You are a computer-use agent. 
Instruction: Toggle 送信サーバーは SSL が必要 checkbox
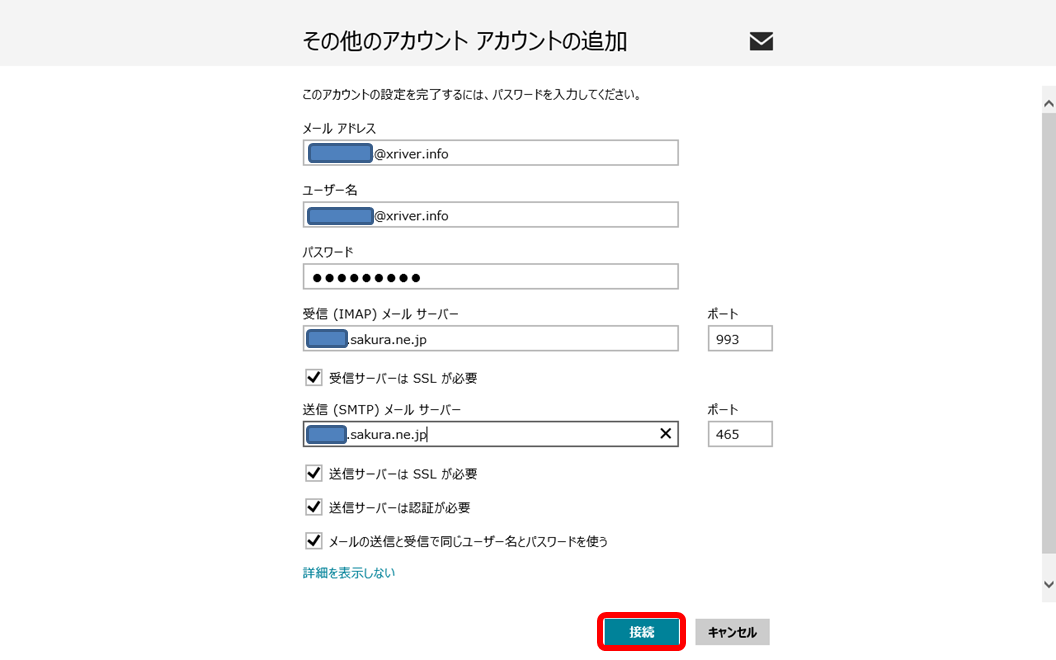(x=314, y=474)
